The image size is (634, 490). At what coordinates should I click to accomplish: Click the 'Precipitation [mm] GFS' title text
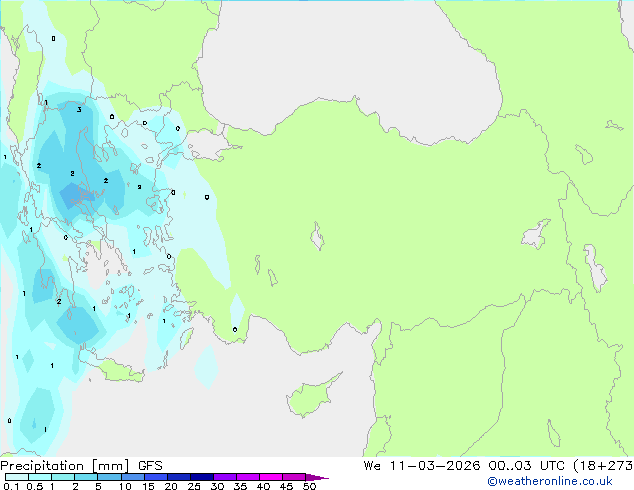point(81,466)
